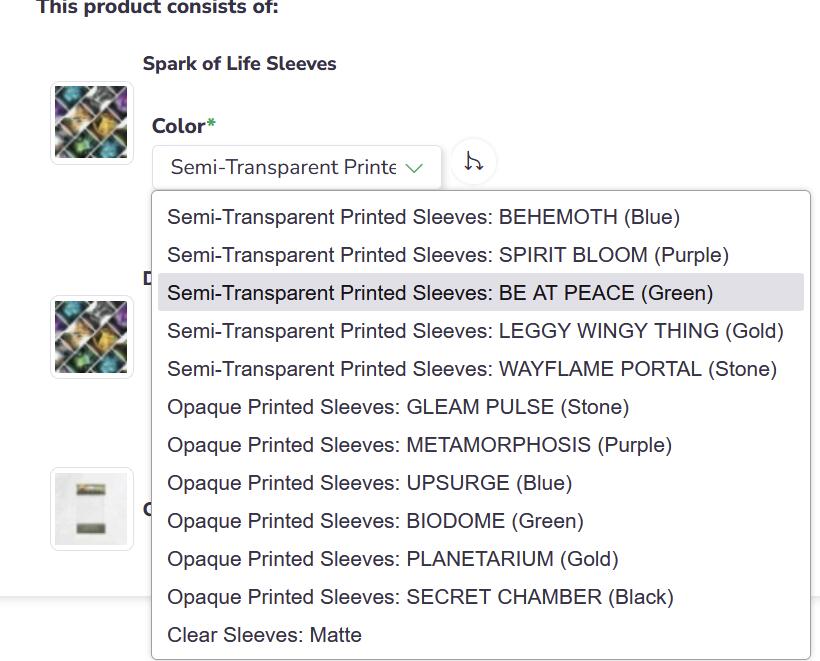This screenshot has height=661, width=820.
Task: Choose opaque PLANETARIUM (Gold) sleeves option
Action: point(392,559)
